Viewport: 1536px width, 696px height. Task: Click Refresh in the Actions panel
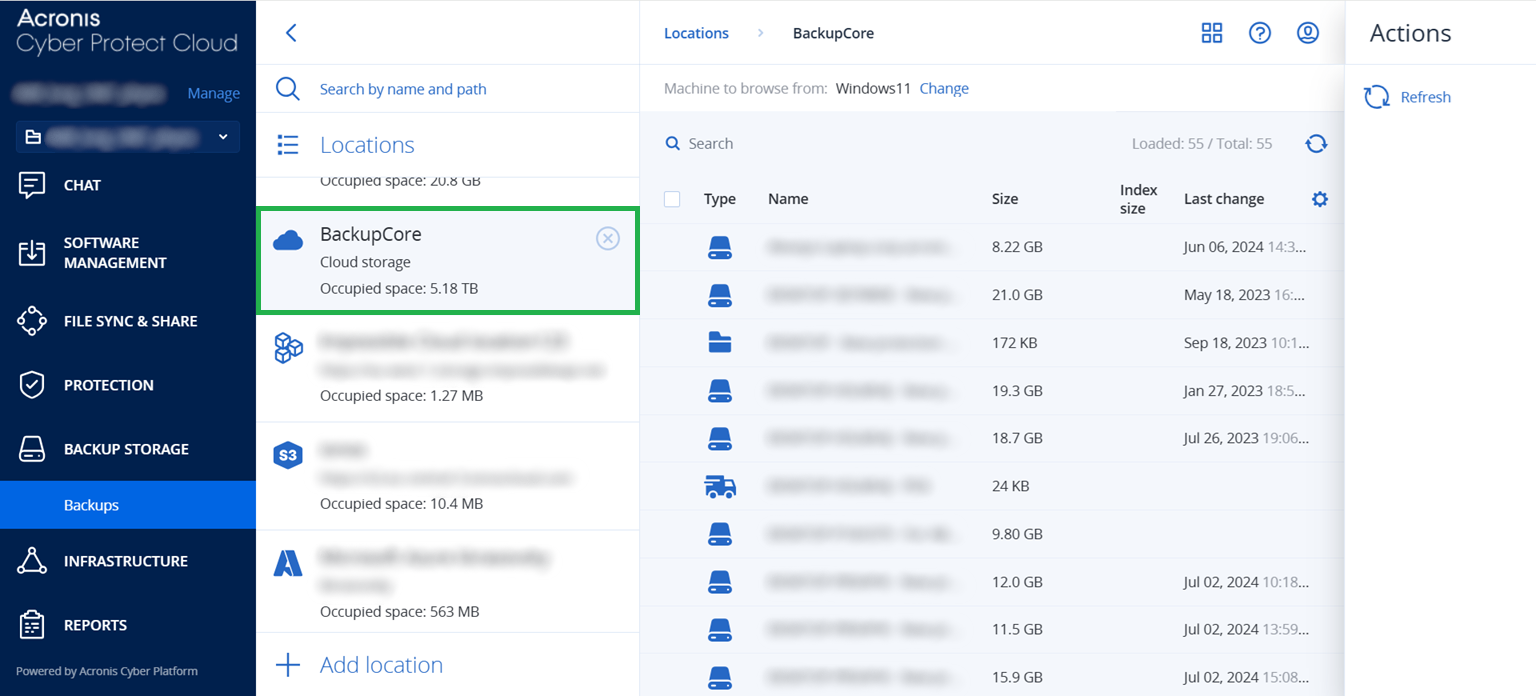pos(1424,97)
